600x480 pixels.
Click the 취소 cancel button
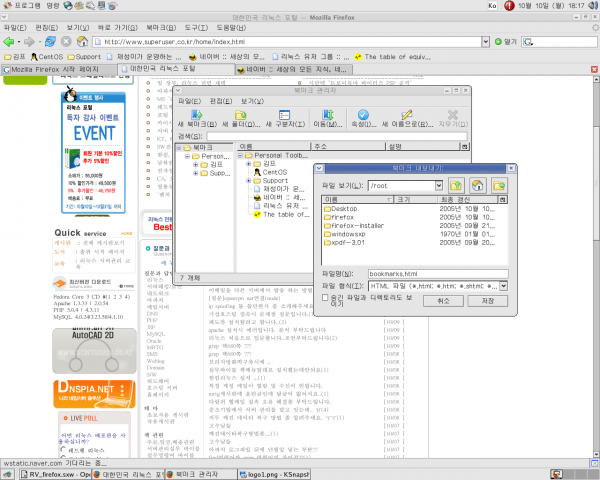coord(443,301)
